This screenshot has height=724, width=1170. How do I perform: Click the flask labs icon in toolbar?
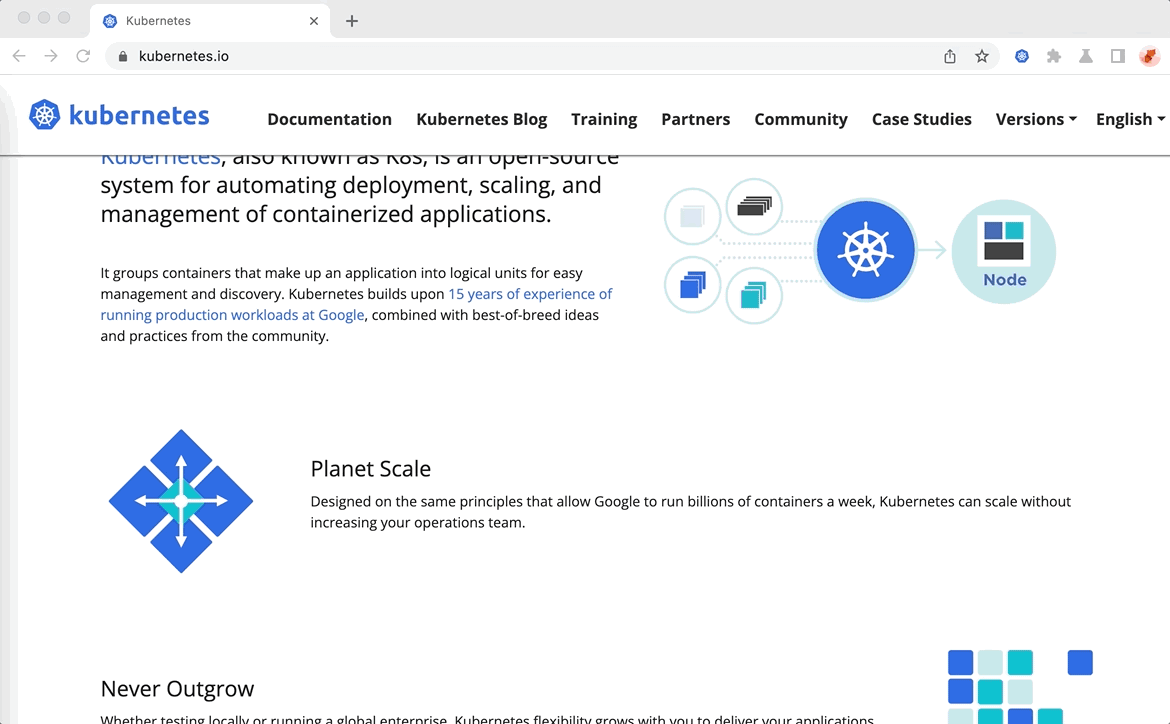point(1086,56)
